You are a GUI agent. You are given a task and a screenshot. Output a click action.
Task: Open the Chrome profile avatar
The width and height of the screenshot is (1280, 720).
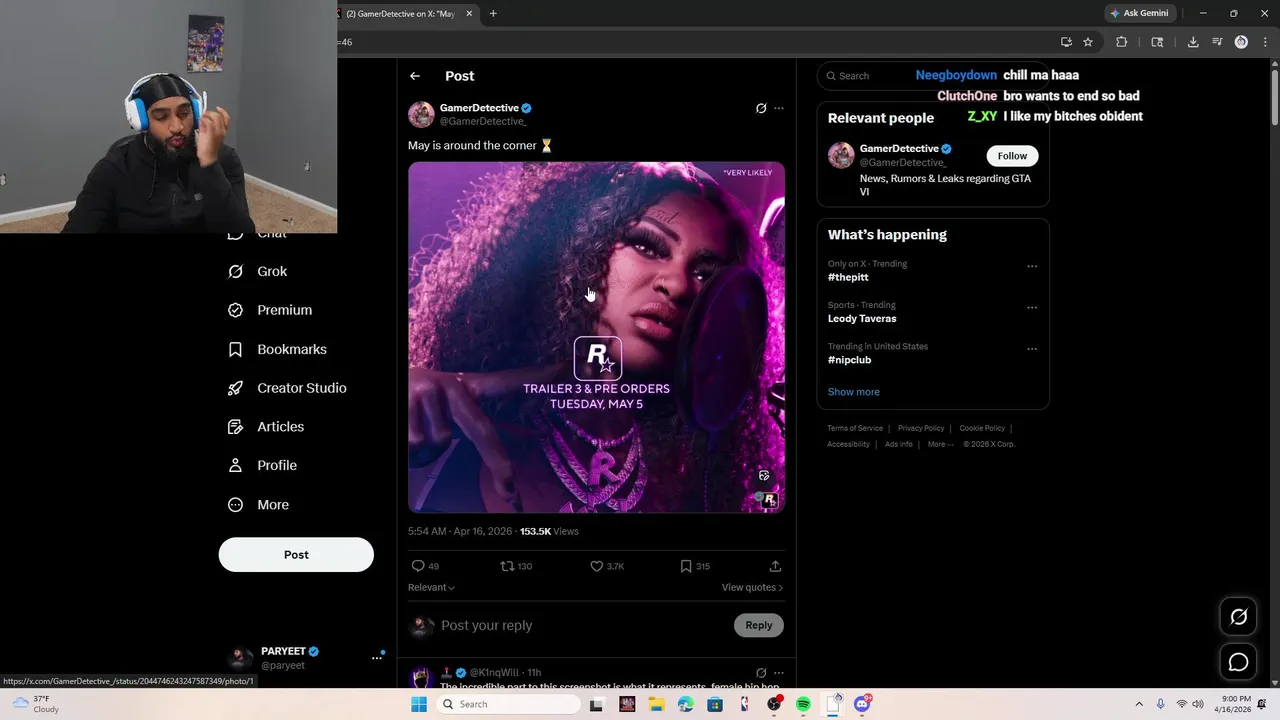click(x=1241, y=42)
